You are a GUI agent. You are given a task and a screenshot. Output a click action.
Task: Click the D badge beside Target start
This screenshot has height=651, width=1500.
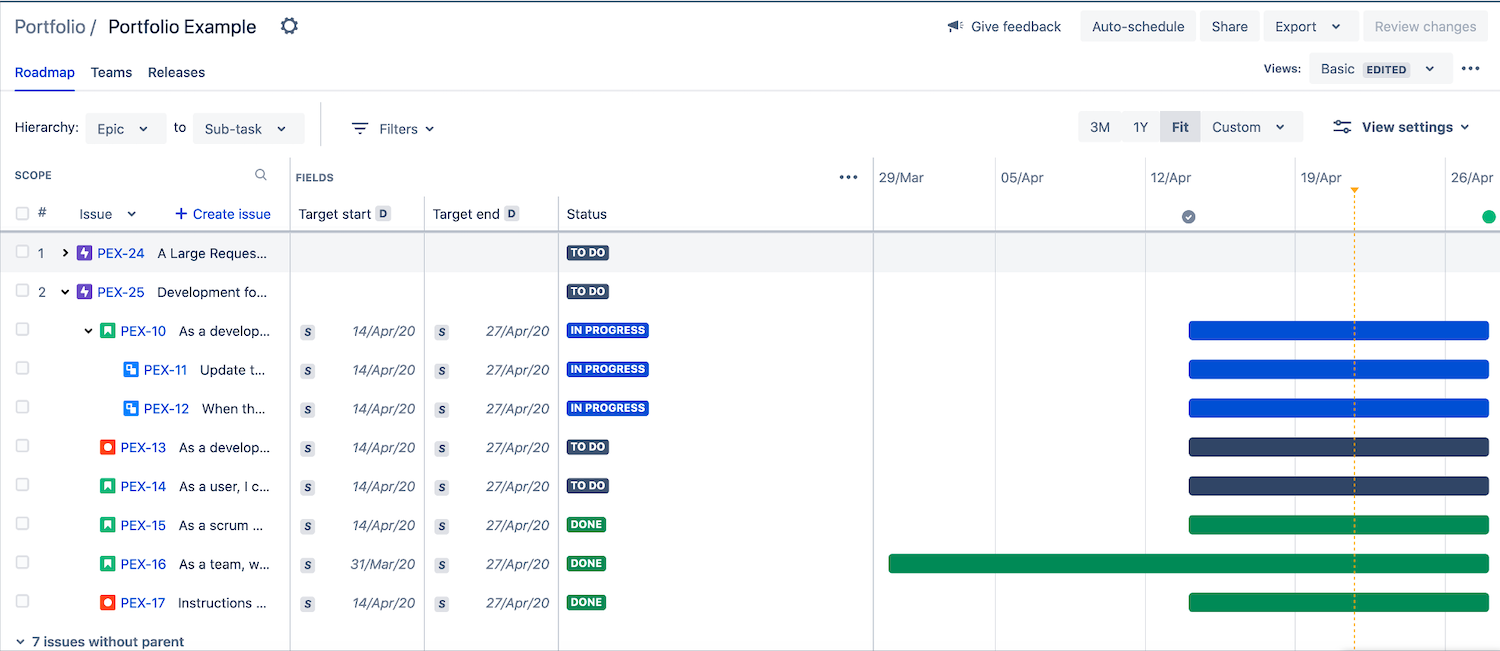point(383,214)
